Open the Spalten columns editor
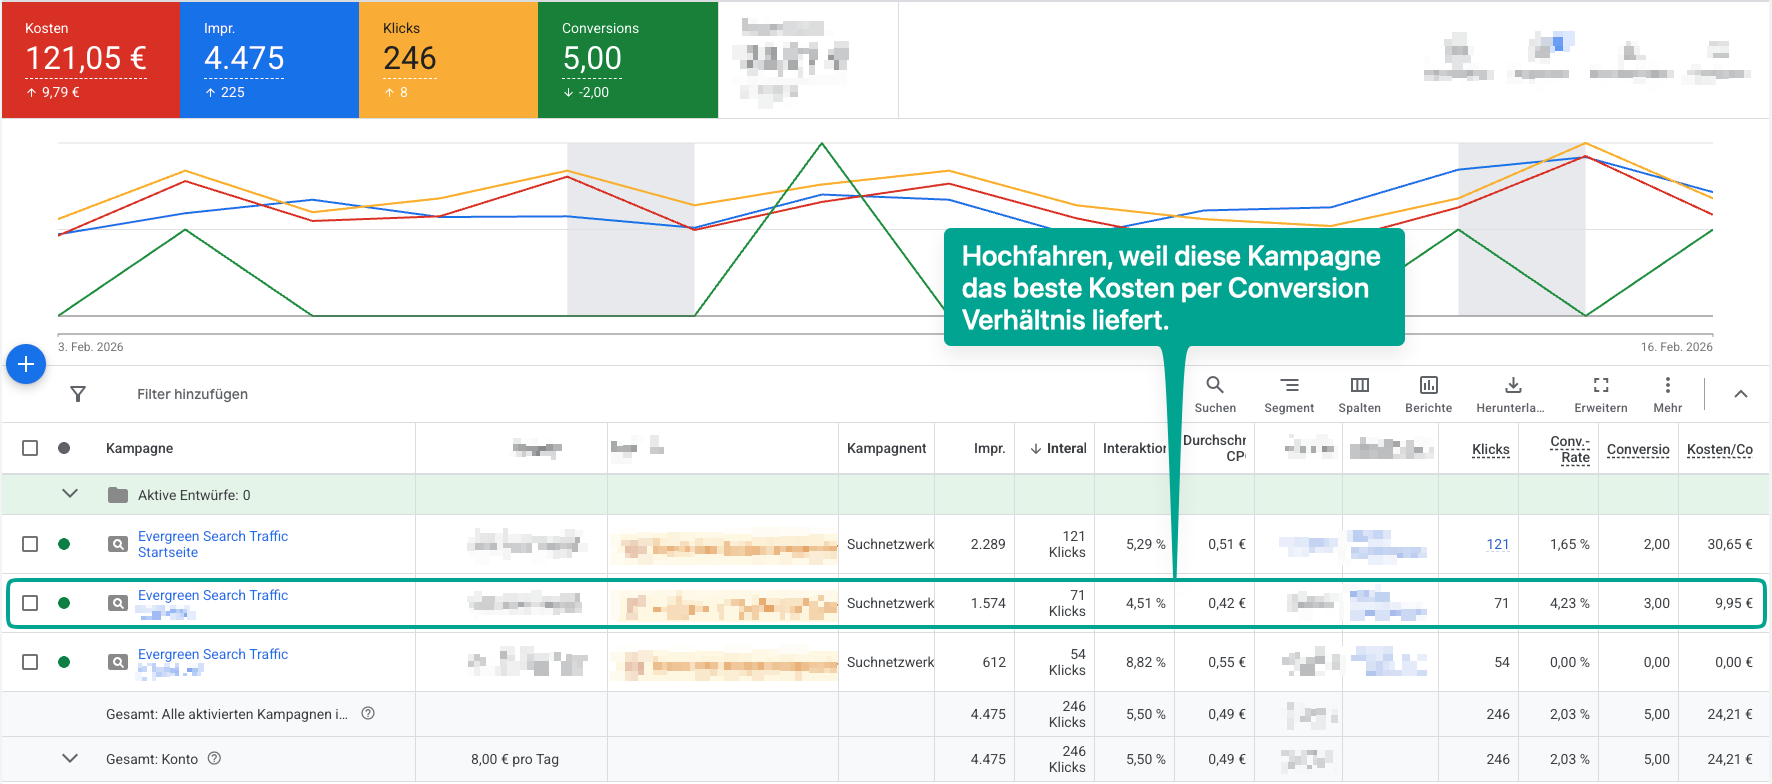The width and height of the screenshot is (1772, 784). coord(1359,394)
